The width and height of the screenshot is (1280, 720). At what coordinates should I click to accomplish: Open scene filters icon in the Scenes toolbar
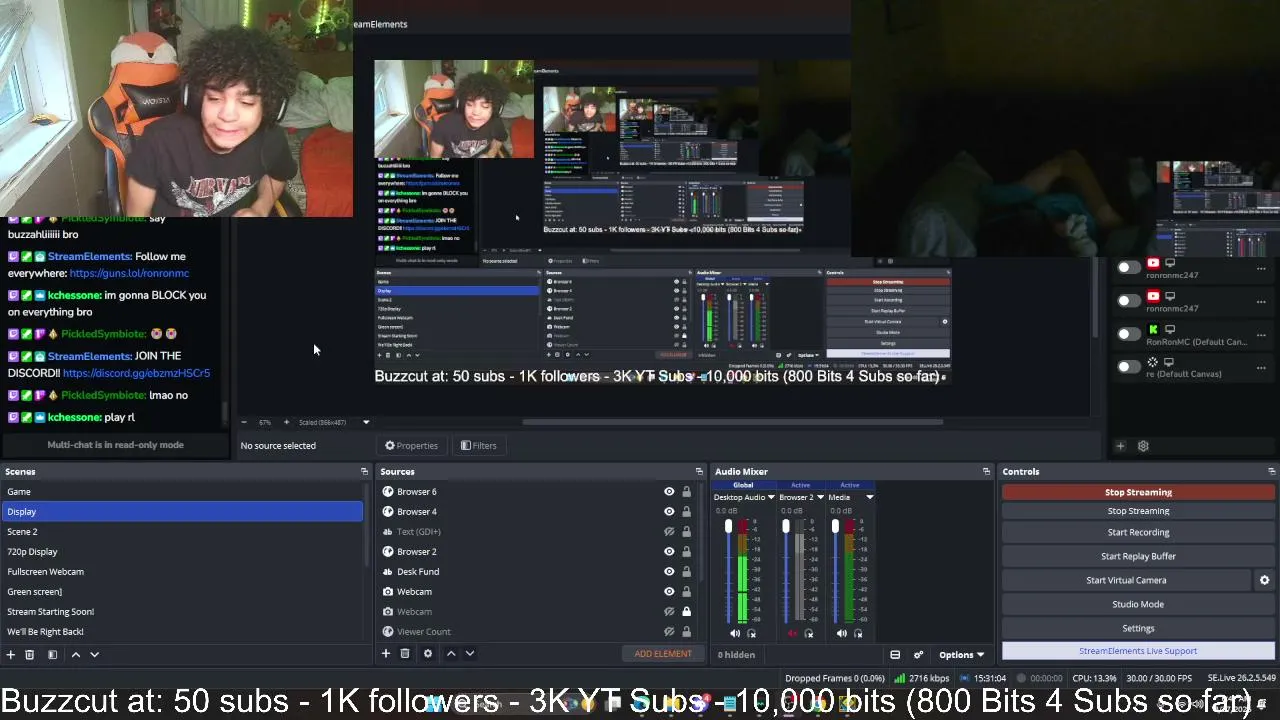click(x=52, y=654)
